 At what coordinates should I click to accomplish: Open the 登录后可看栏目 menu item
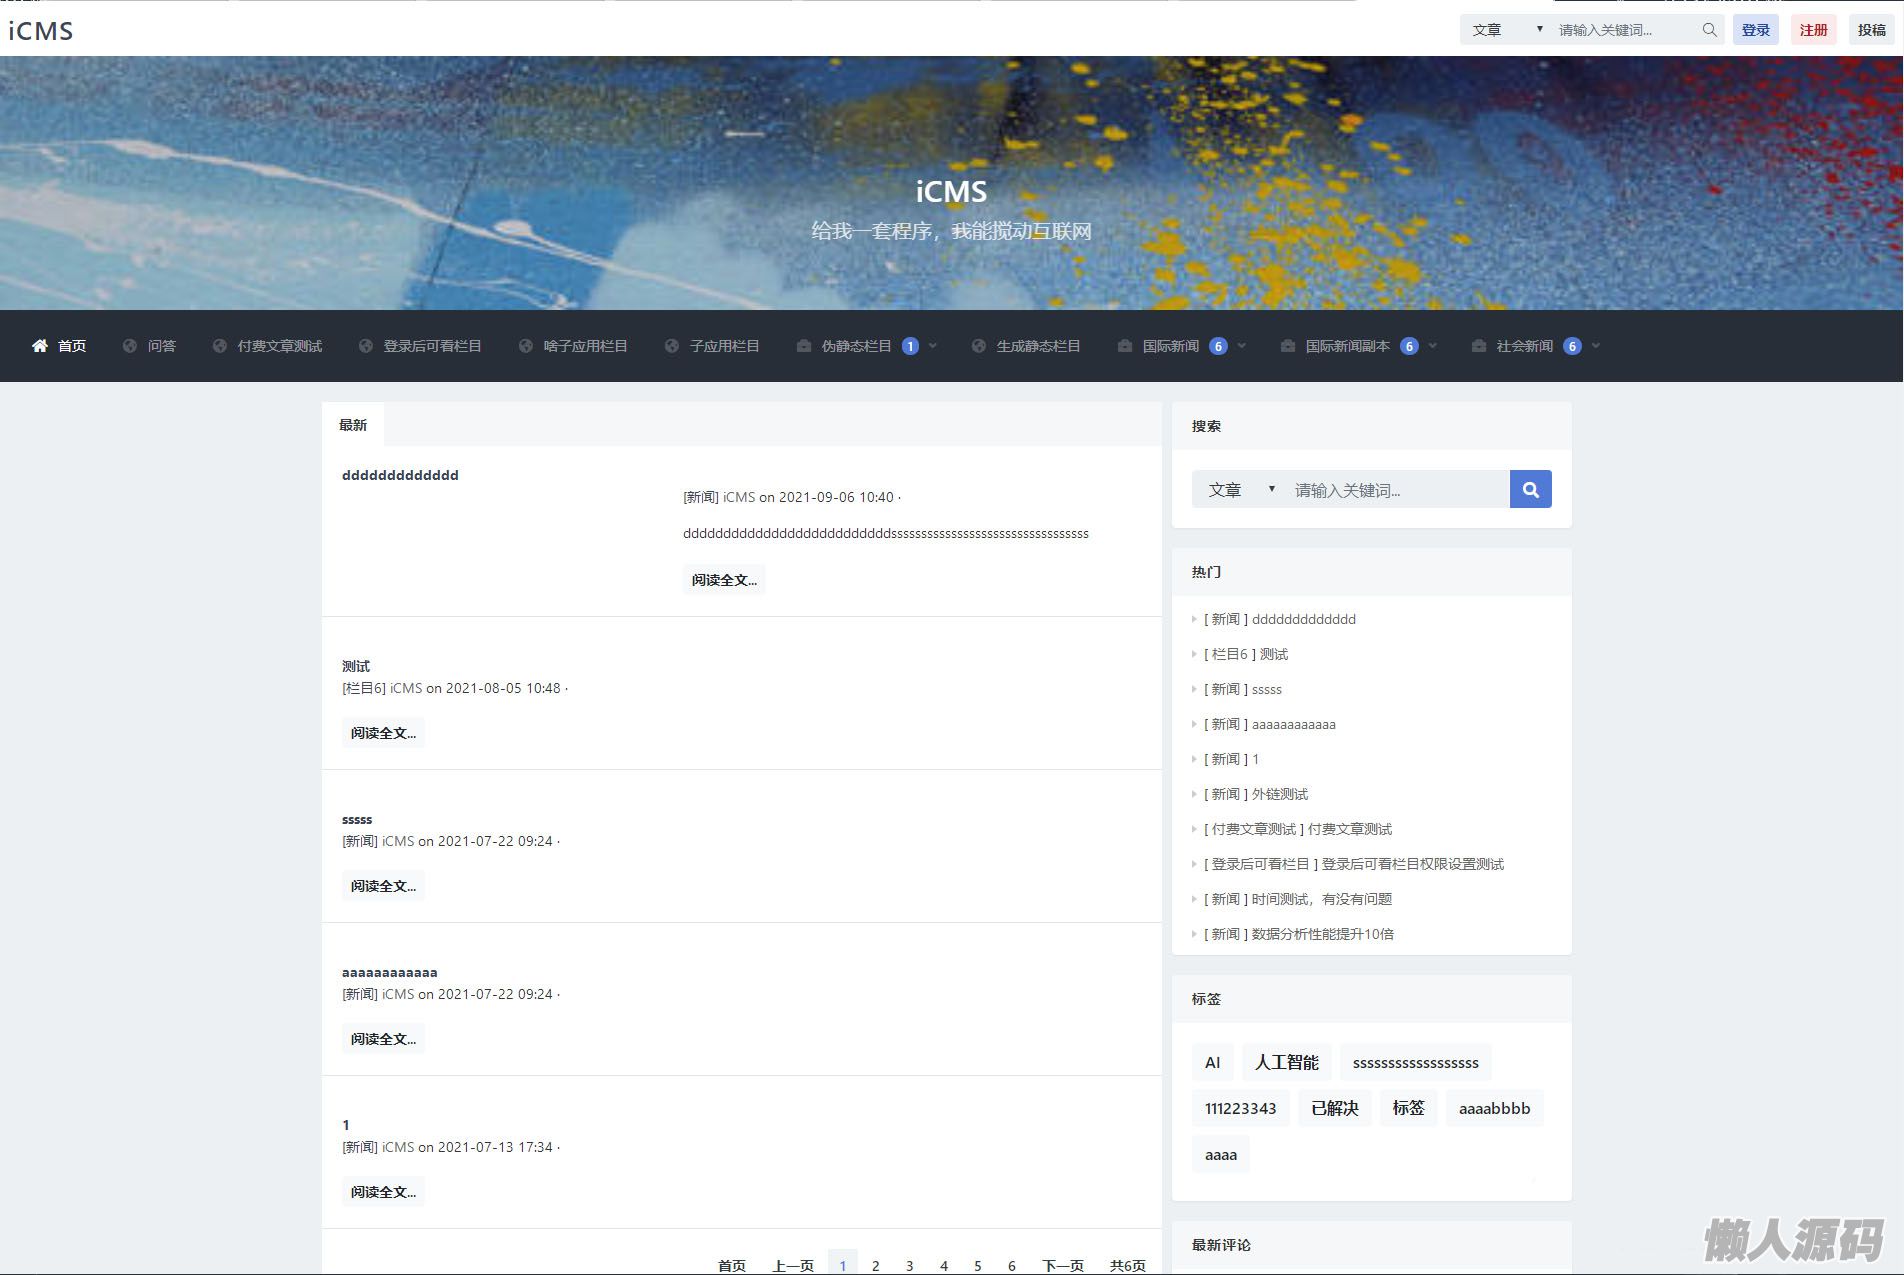(x=432, y=346)
